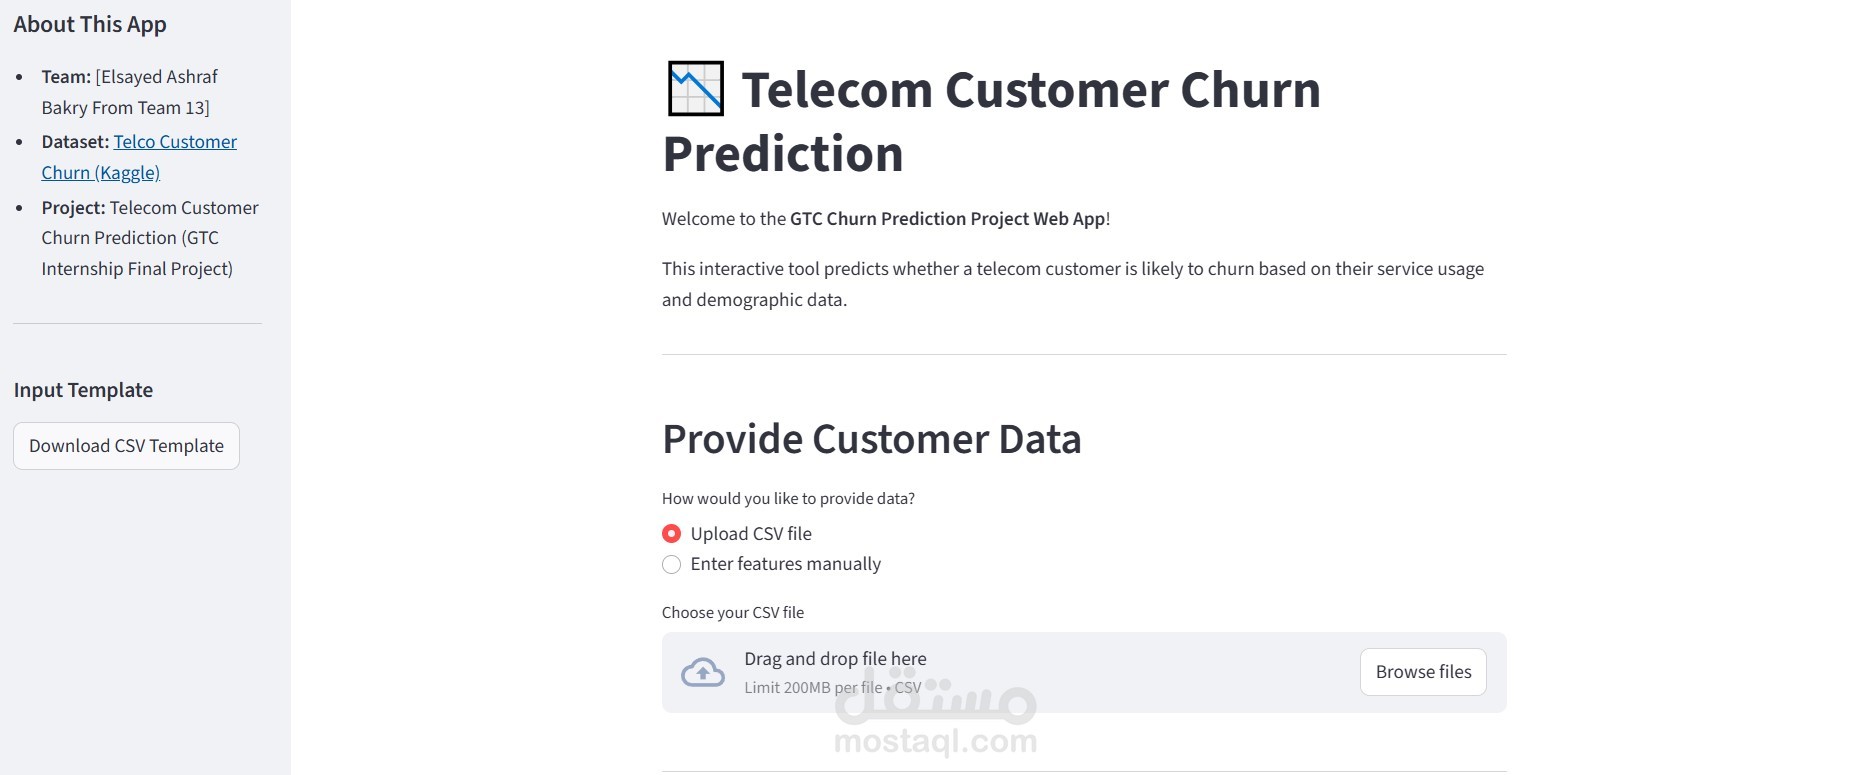The width and height of the screenshot is (1872, 775).
Task: Click the Team entry in the sidebar list
Action: point(129,92)
